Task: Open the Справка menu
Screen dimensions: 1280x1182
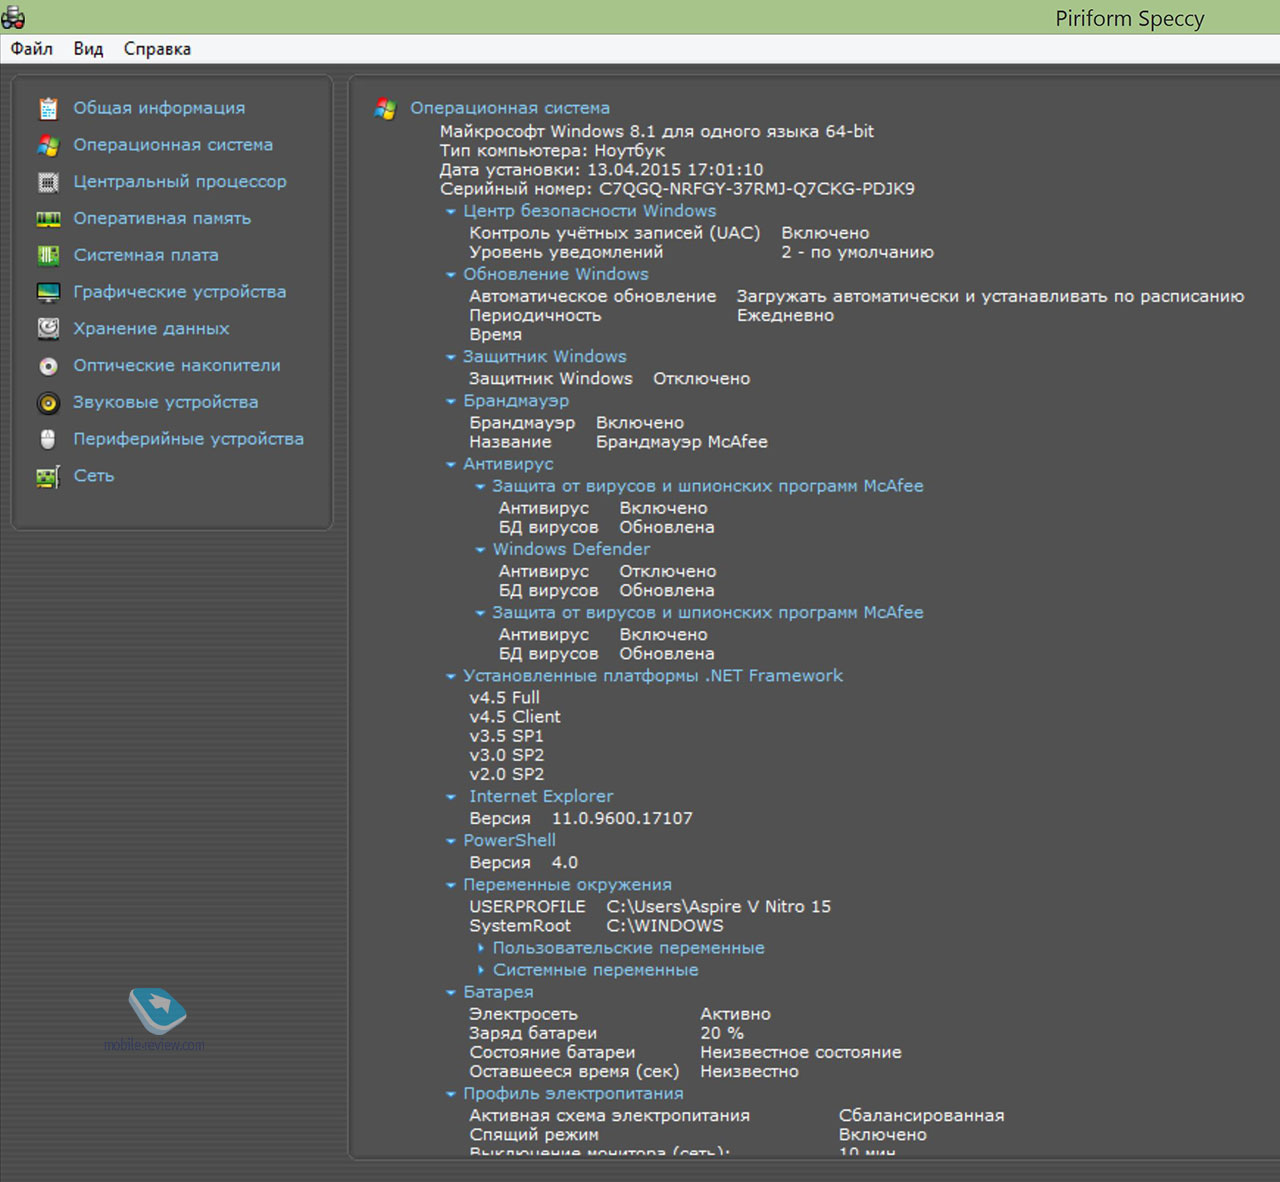Action: click(157, 49)
